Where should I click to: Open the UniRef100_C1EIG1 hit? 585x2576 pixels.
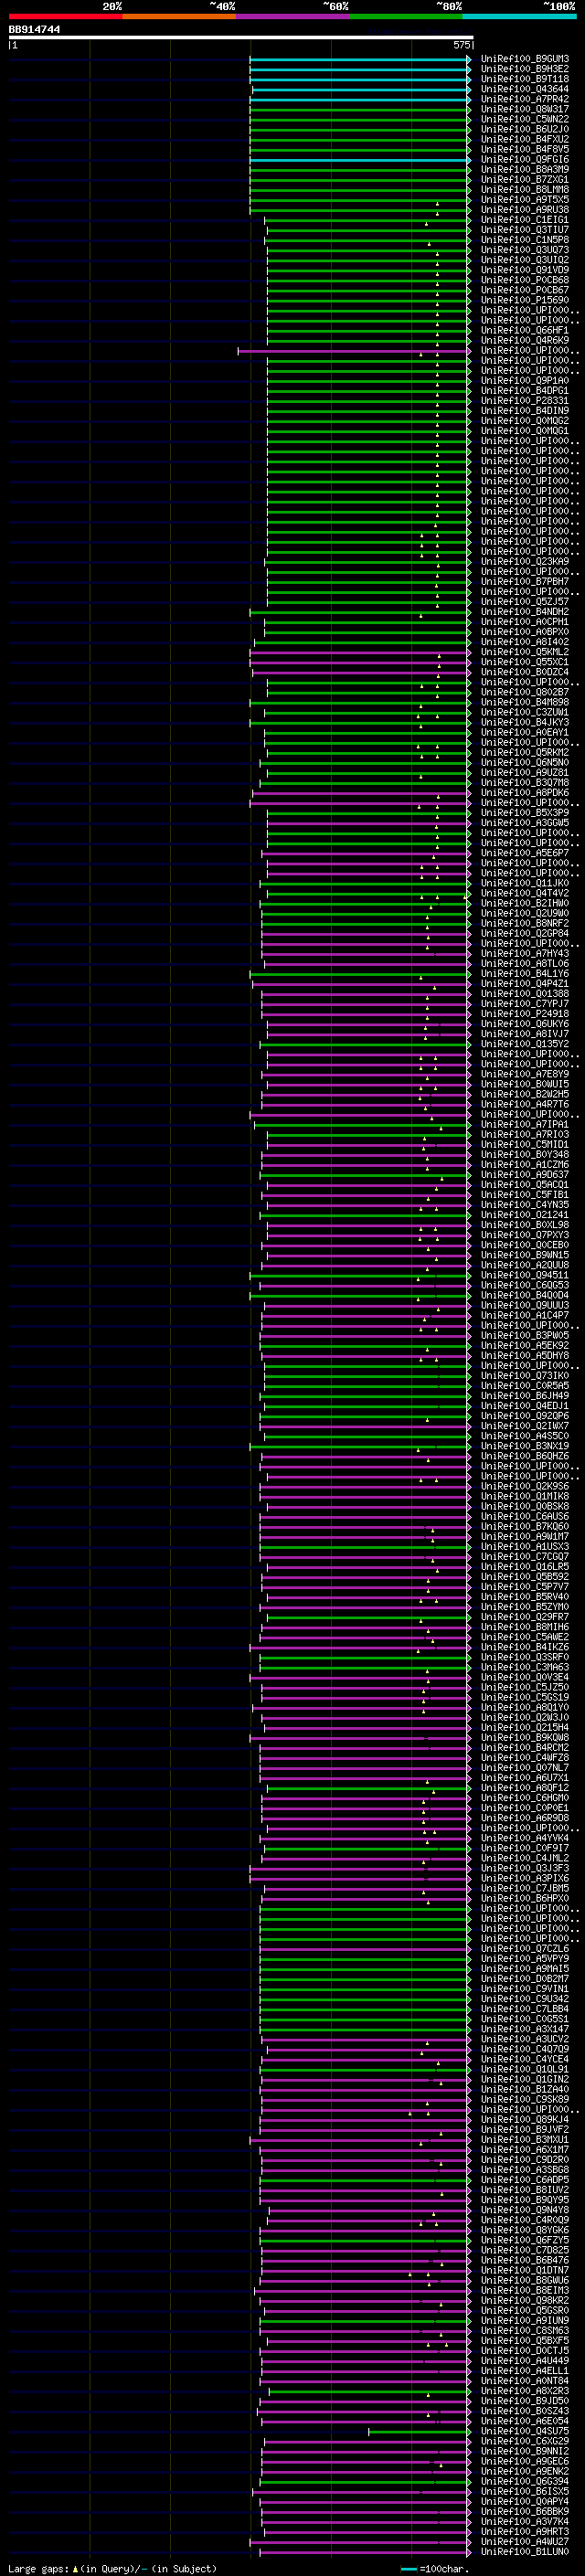click(524, 220)
